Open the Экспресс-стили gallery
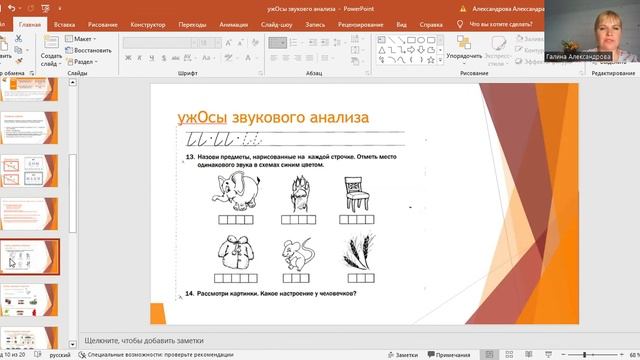 [x=498, y=51]
